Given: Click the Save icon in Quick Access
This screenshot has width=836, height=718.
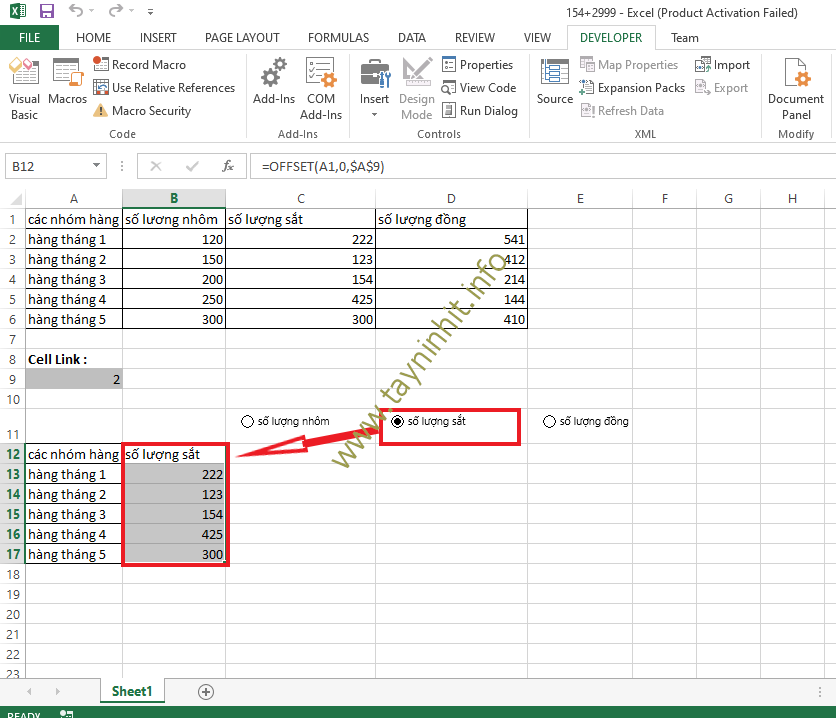Looking at the screenshot, I should click(46, 12).
